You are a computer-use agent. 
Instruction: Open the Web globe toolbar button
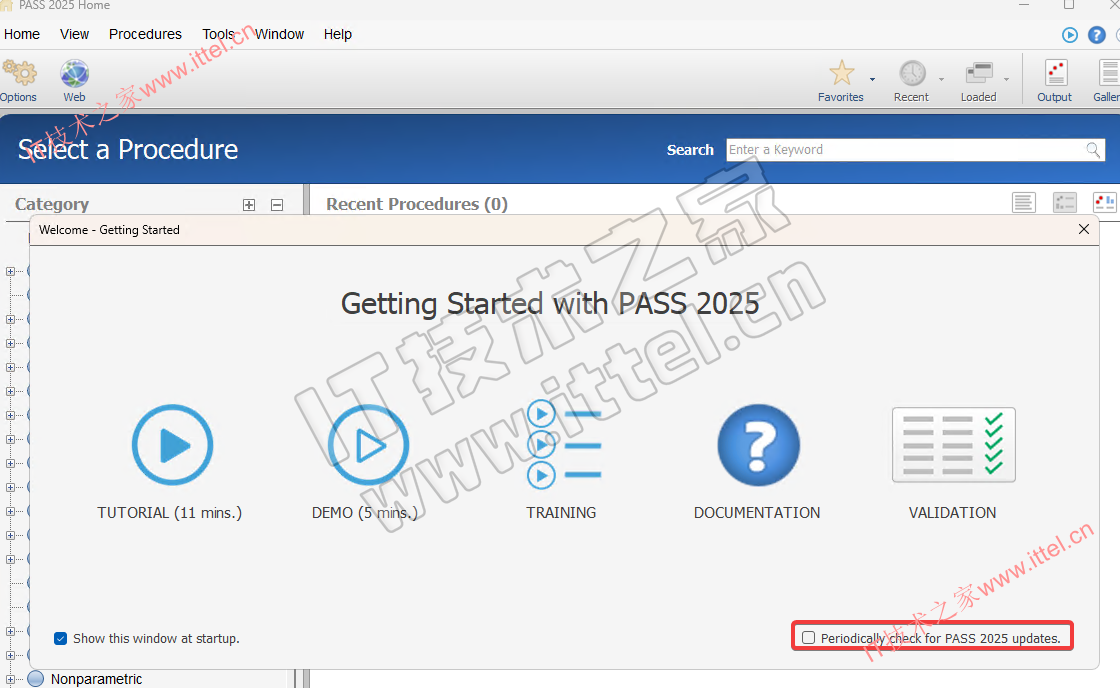[74, 81]
